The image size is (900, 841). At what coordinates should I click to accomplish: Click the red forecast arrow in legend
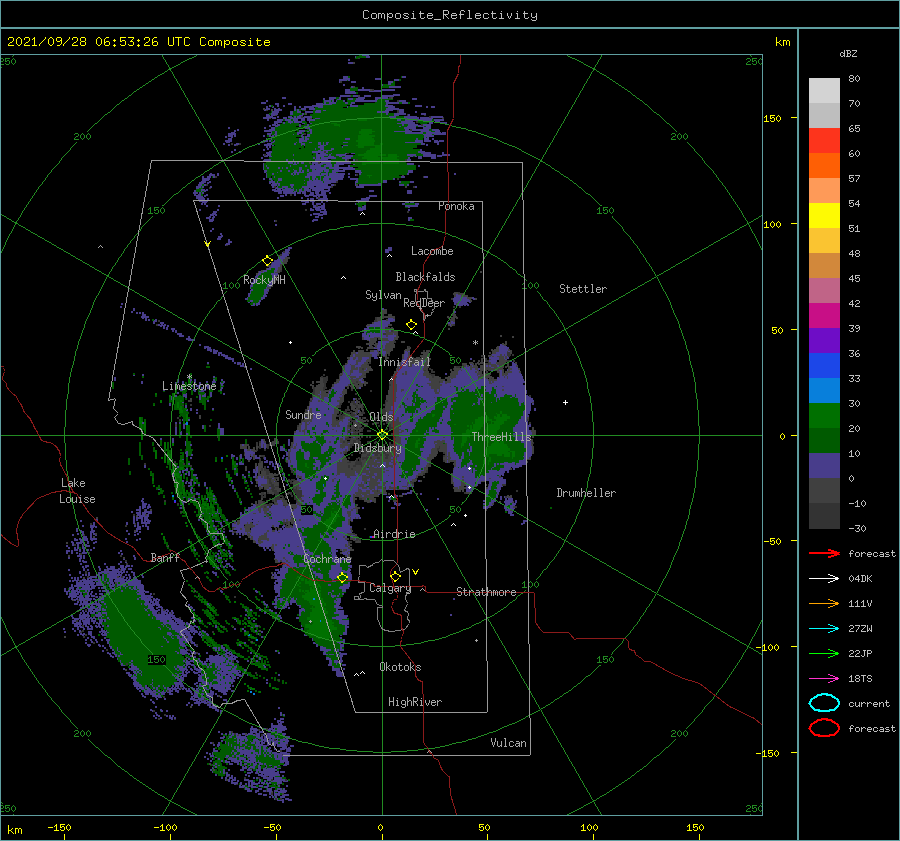[x=824, y=553]
